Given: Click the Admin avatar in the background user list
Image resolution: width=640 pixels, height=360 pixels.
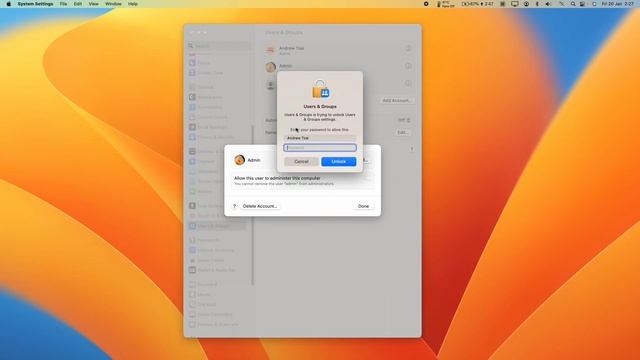Looking at the screenshot, I should [x=271, y=67].
